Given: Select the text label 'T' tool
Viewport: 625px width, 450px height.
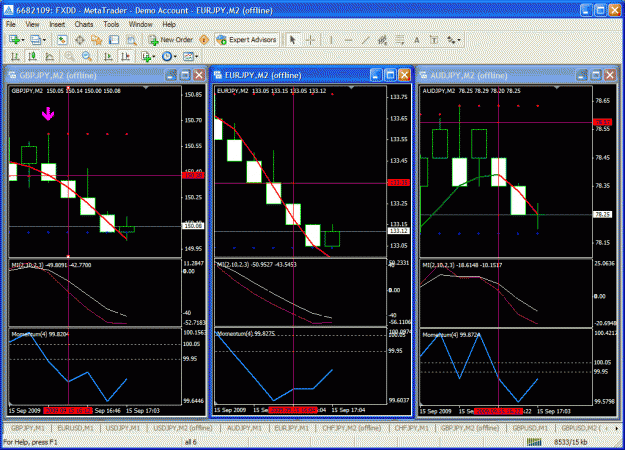Looking at the screenshot, I should [434, 40].
